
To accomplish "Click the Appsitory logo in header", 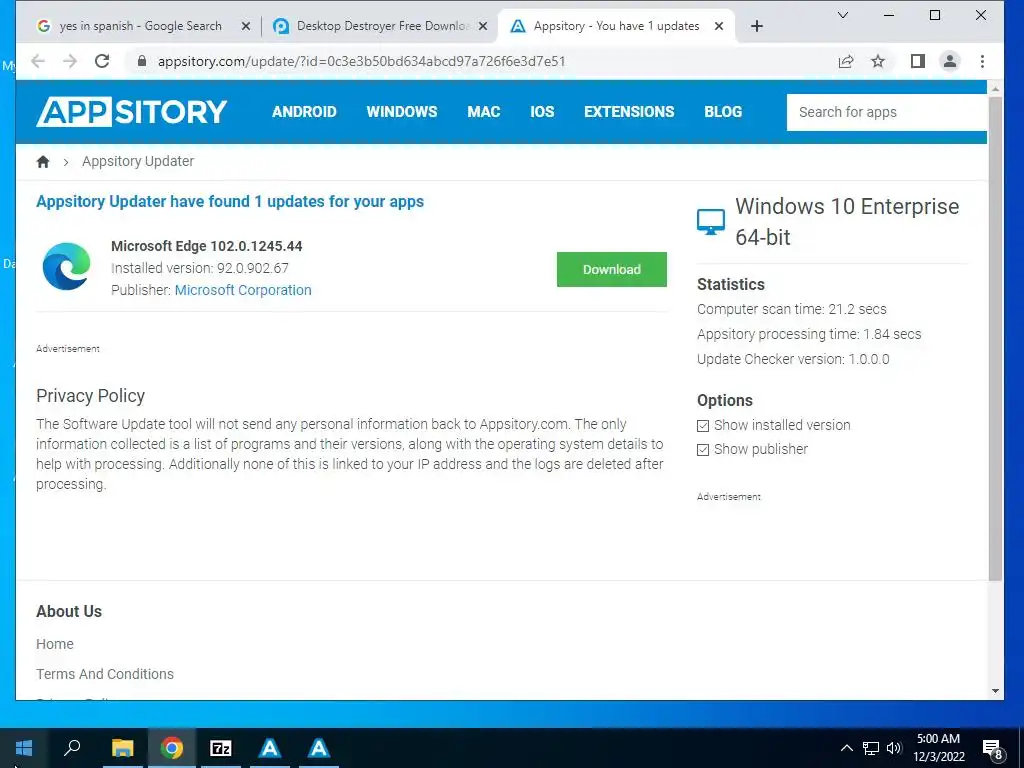I will click(132, 112).
